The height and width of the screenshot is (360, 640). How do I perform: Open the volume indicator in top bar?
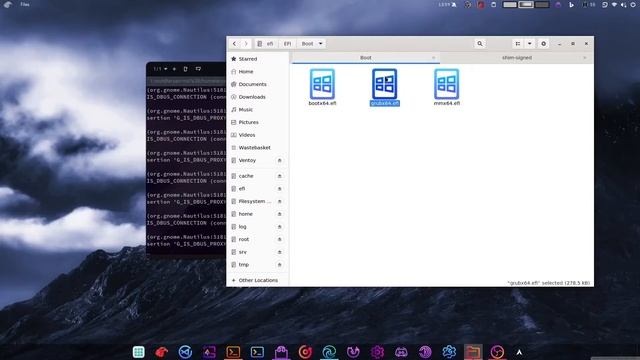(623, 4)
